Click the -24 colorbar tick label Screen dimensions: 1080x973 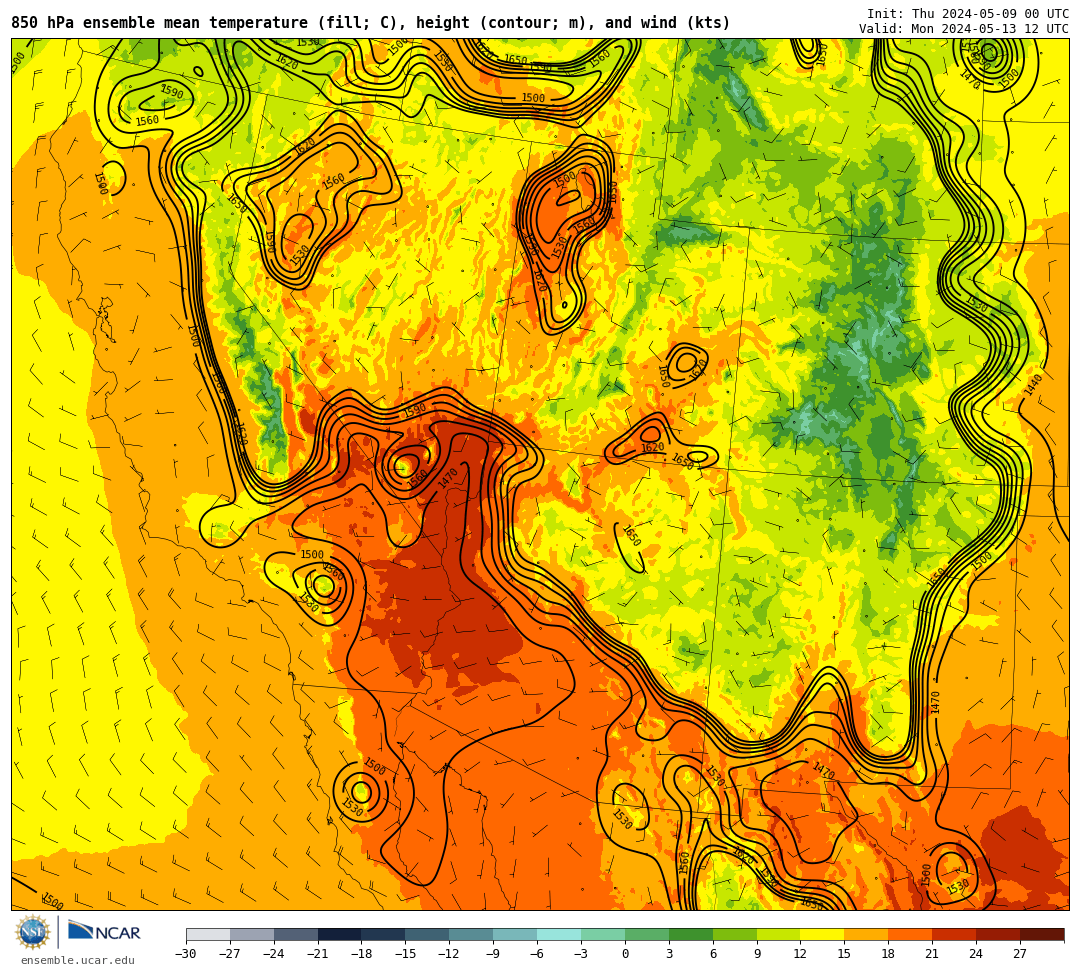[274, 954]
